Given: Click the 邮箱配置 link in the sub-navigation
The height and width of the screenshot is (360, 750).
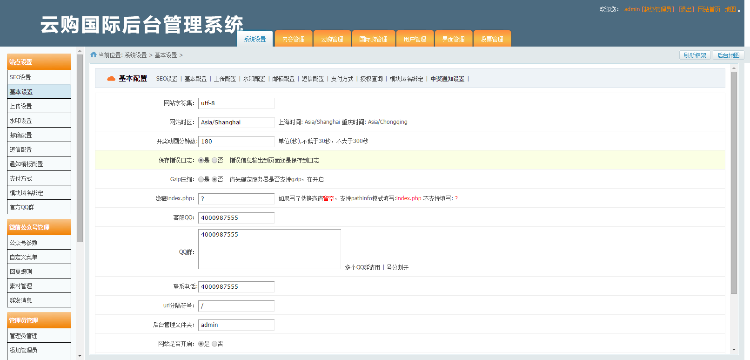Looking at the screenshot, I should 283,79.
